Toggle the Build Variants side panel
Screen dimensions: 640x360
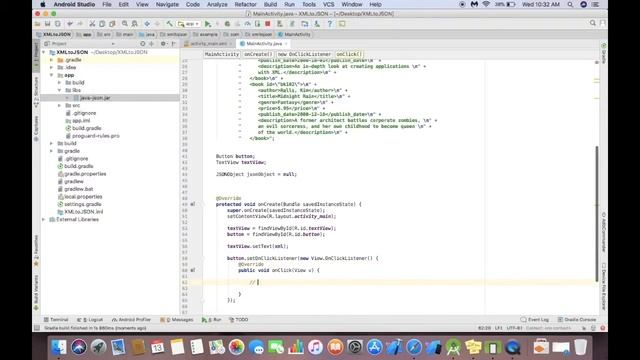pos(36,293)
